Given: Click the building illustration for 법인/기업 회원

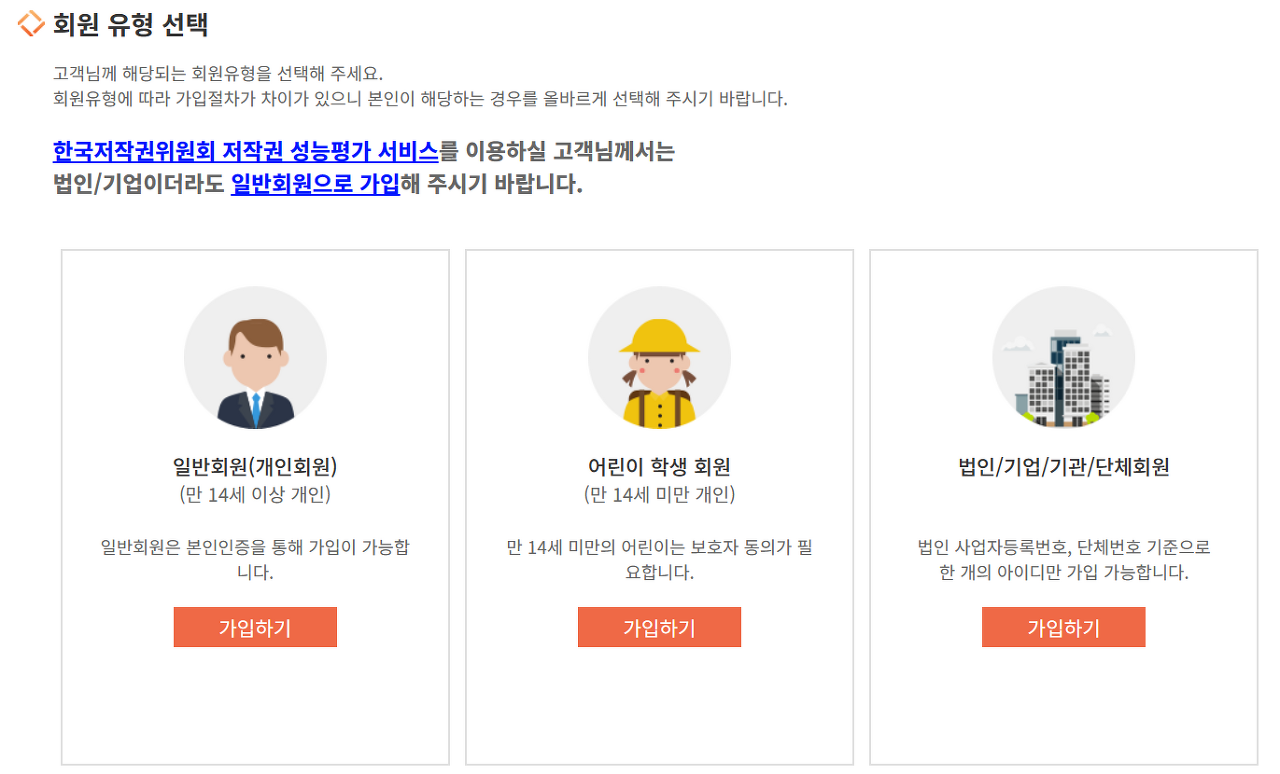Looking at the screenshot, I should [x=1063, y=357].
